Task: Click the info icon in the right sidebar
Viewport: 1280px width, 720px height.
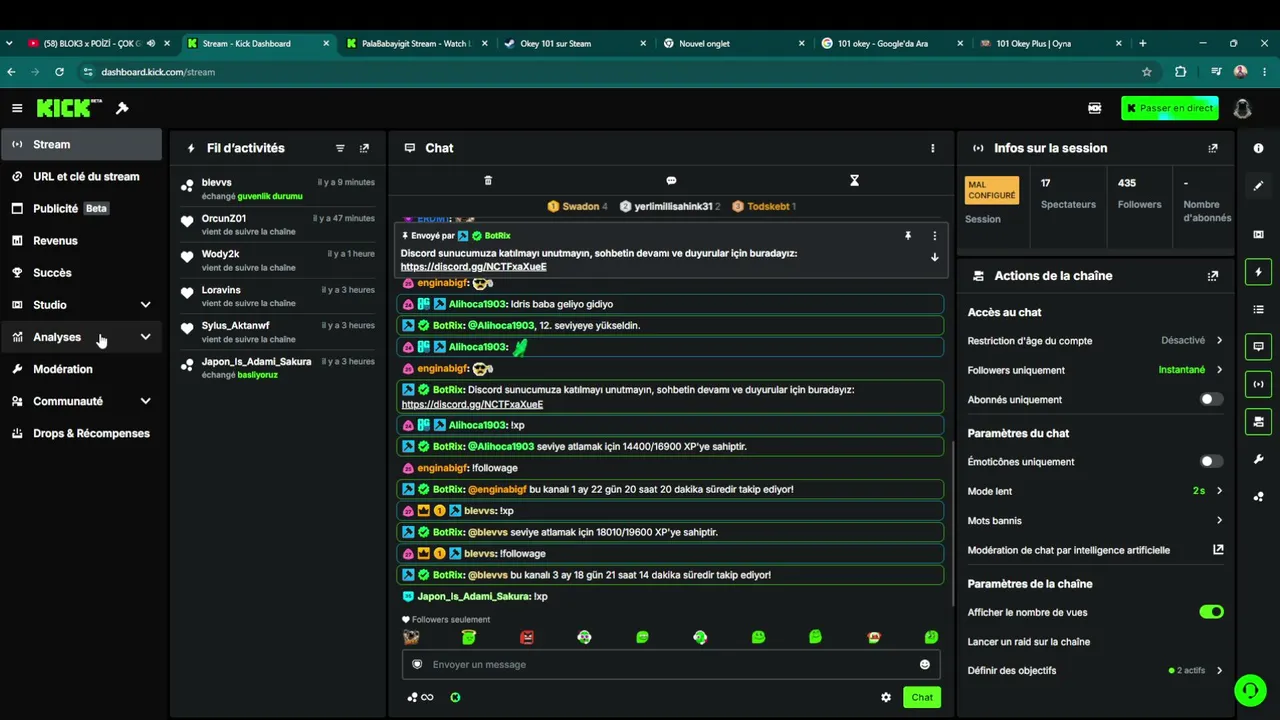Action: [1258, 148]
